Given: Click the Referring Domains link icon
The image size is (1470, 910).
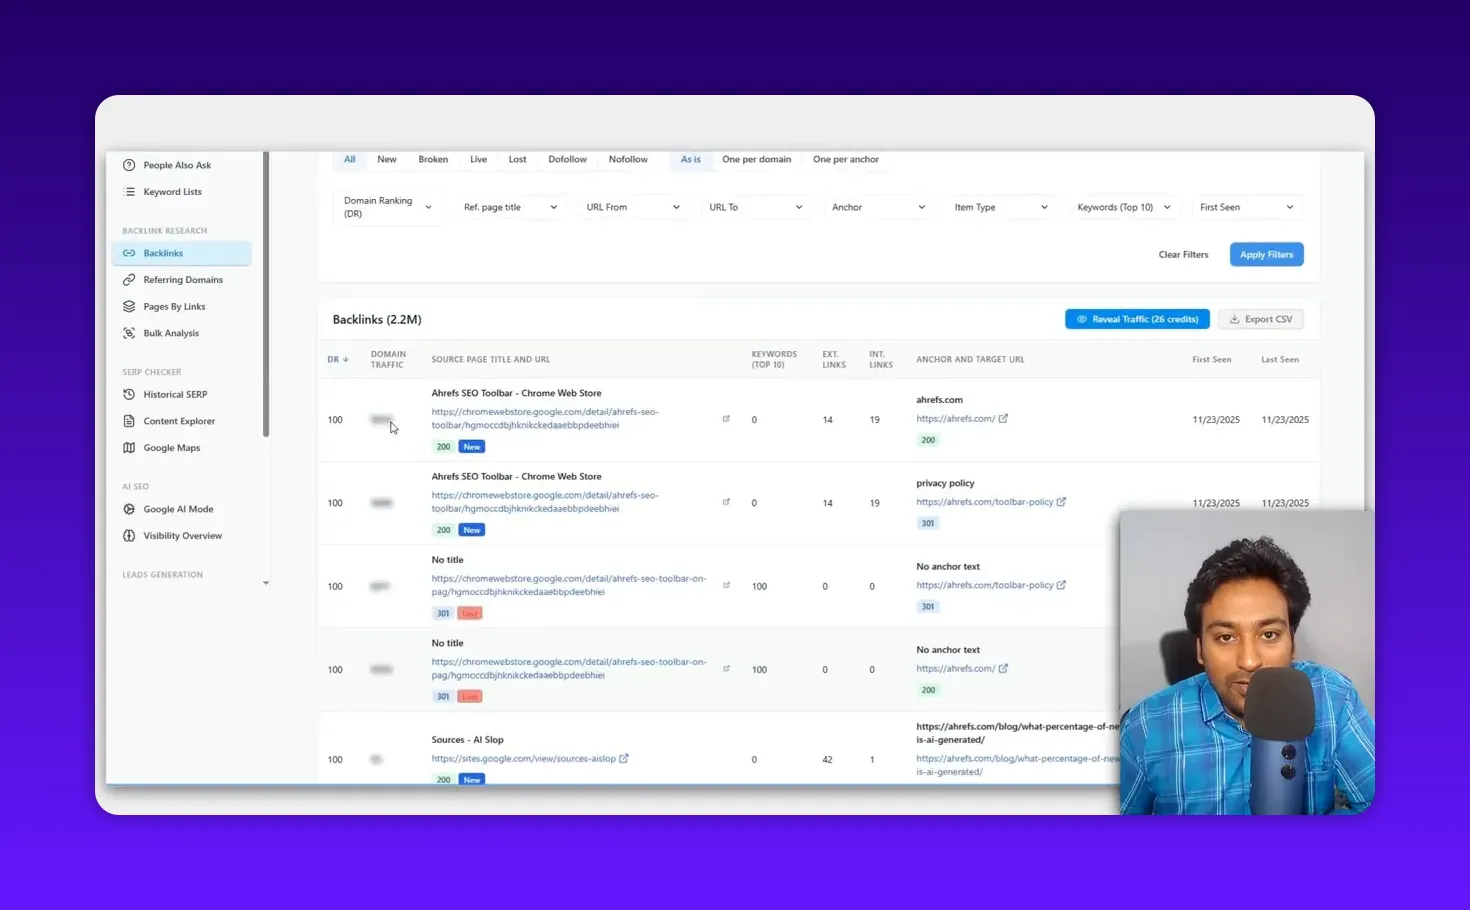Looking at the screenshot, I should 129,280.
